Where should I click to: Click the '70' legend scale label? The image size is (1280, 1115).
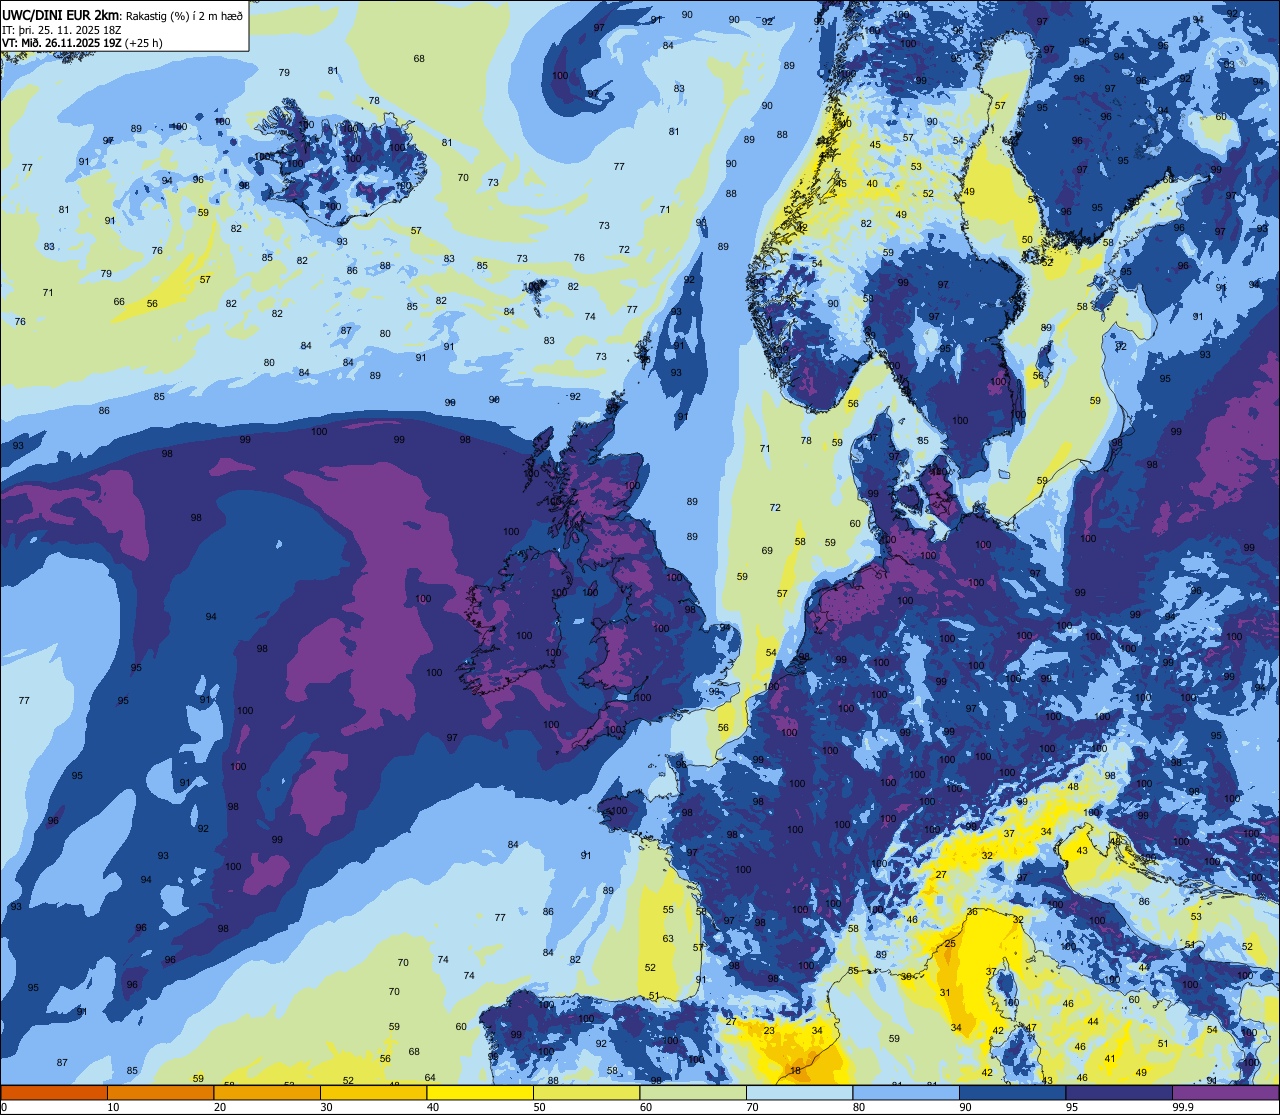(x=752, y=1107)
